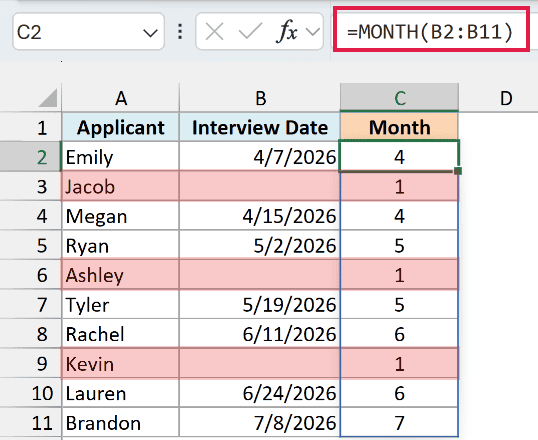Screen dimensions: 538x440
Task: Click the Month header cell
Action: click(399, 127)
